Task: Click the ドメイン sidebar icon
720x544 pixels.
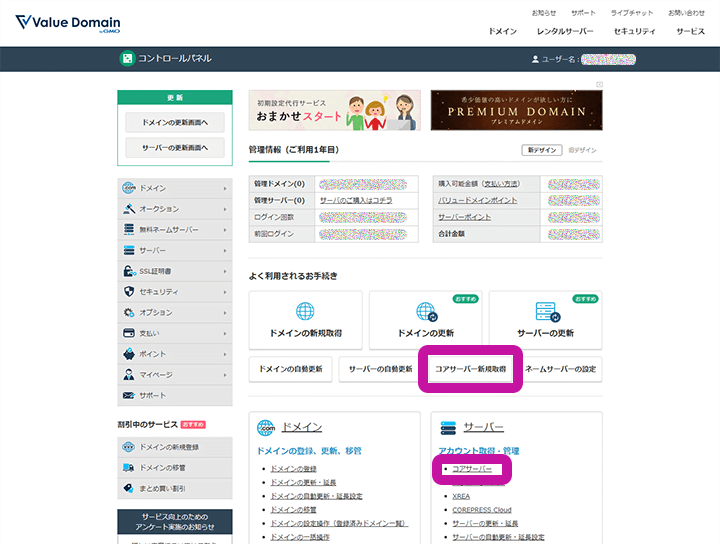Action: 129,188
